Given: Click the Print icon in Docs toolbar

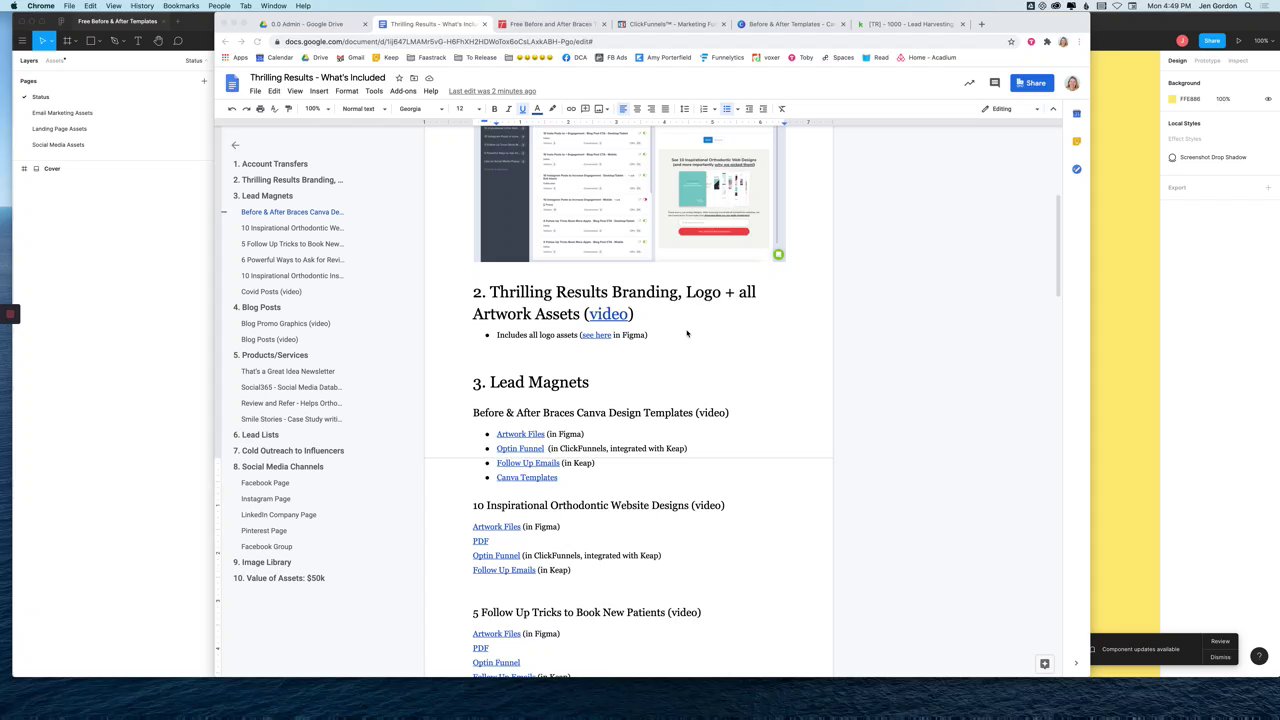Looking at the screenshot, I should click(260, 109).
